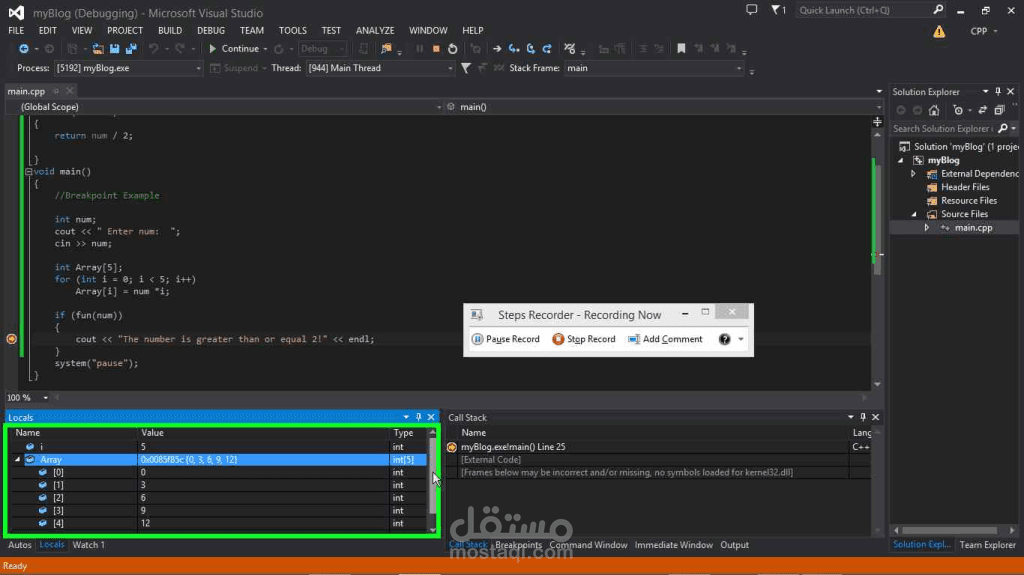
Task: Open the main() member dropdown
Action: (664, 107)
